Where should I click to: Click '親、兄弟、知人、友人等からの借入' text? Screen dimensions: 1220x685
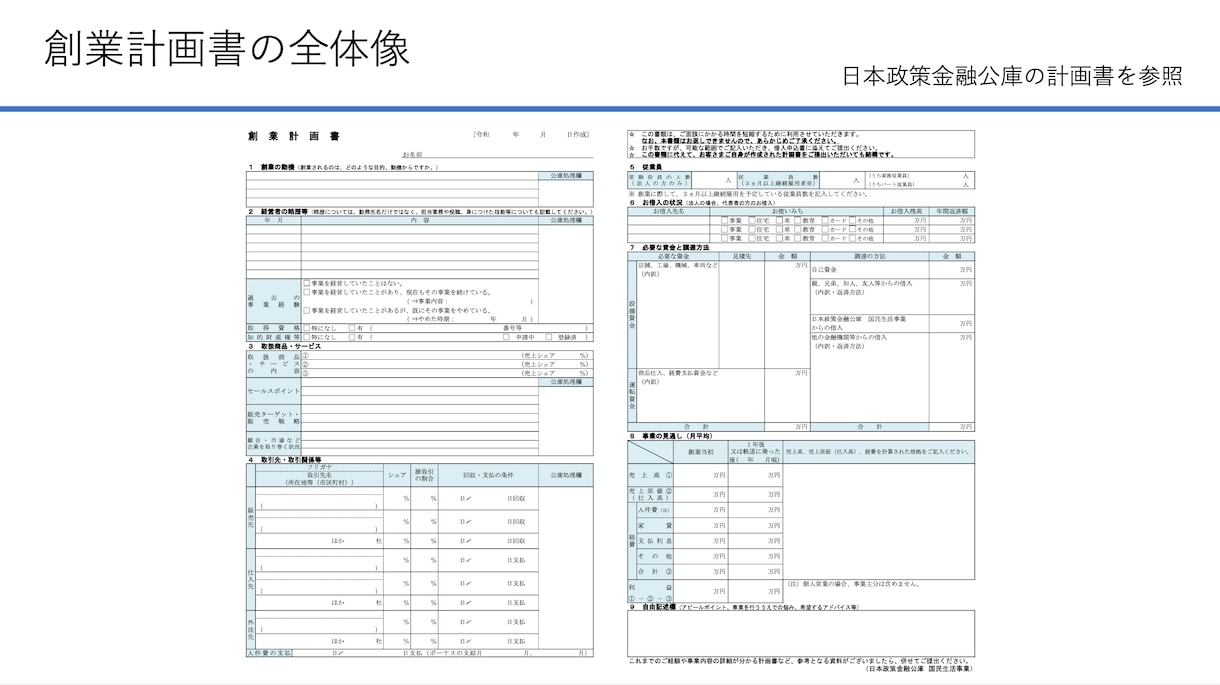(x=861, y=283)
